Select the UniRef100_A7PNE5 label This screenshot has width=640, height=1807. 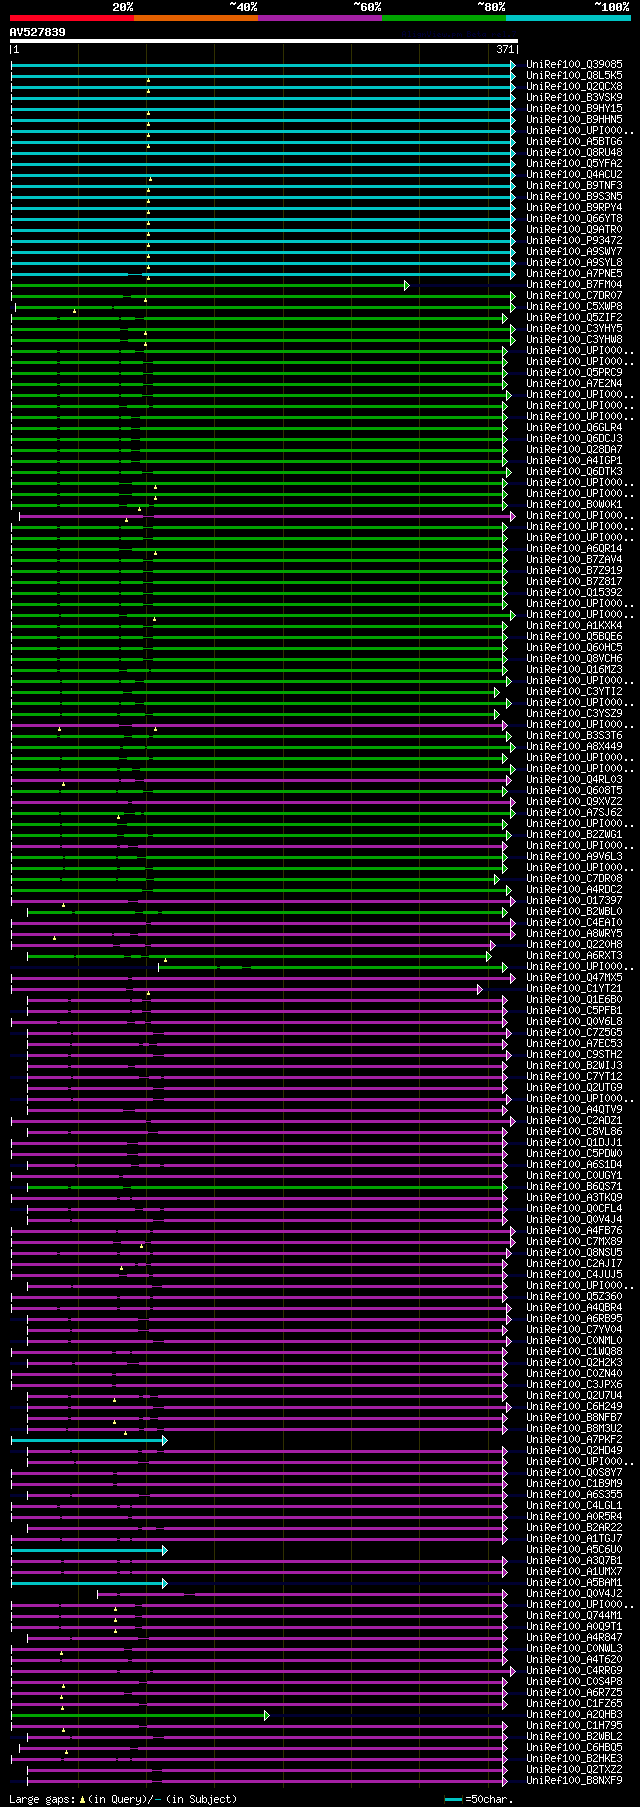[x=574, y=273]
